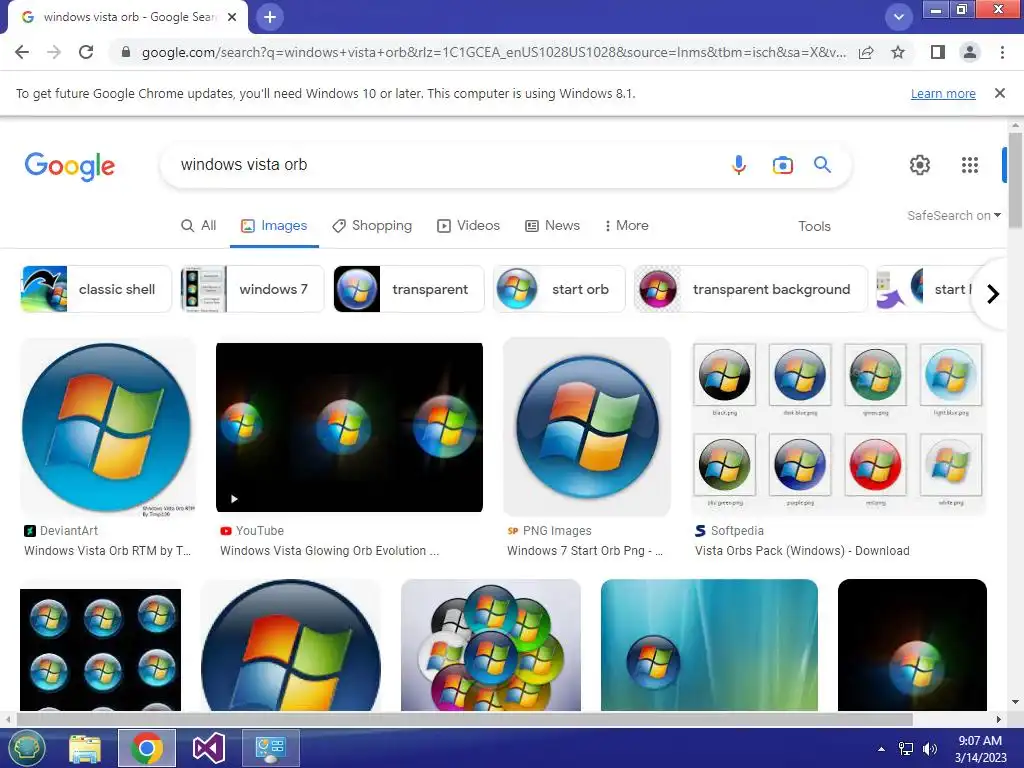Reload the page with the refresh icon
Viewport: 1024px width, 768px height.
click(x=86, y=52)
